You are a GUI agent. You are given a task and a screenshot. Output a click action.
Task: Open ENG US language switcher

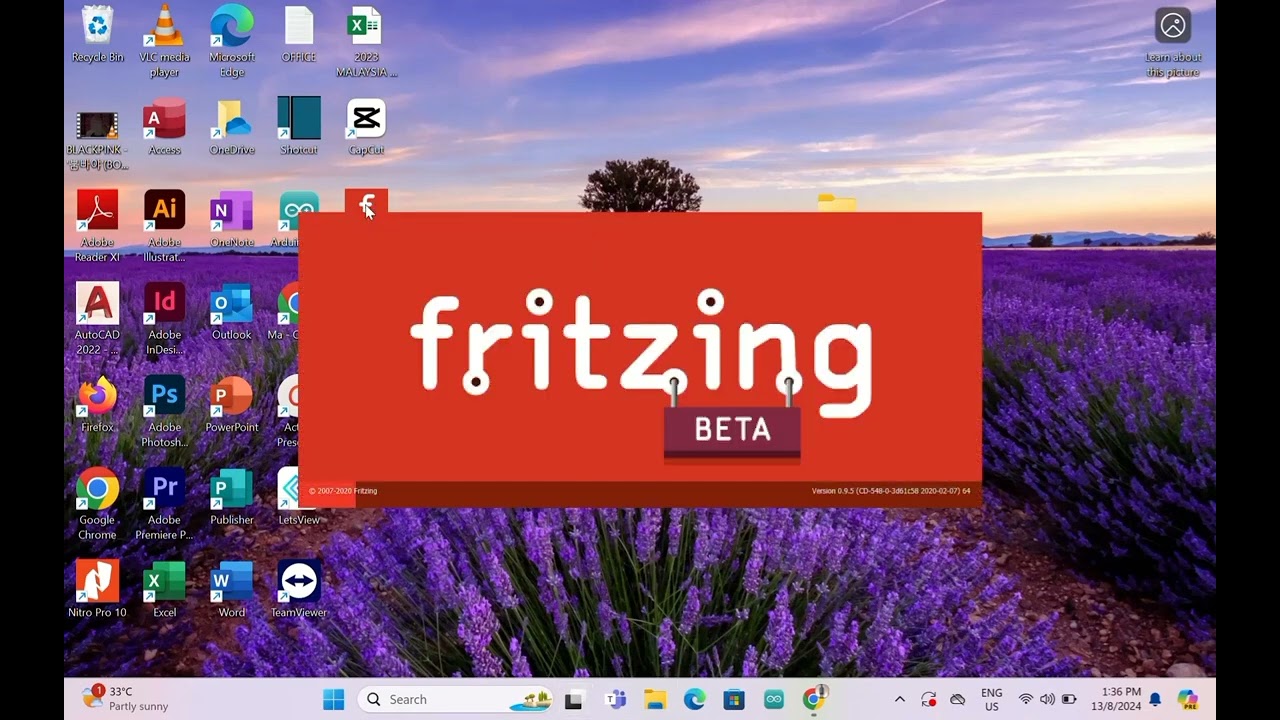point(992,699)
